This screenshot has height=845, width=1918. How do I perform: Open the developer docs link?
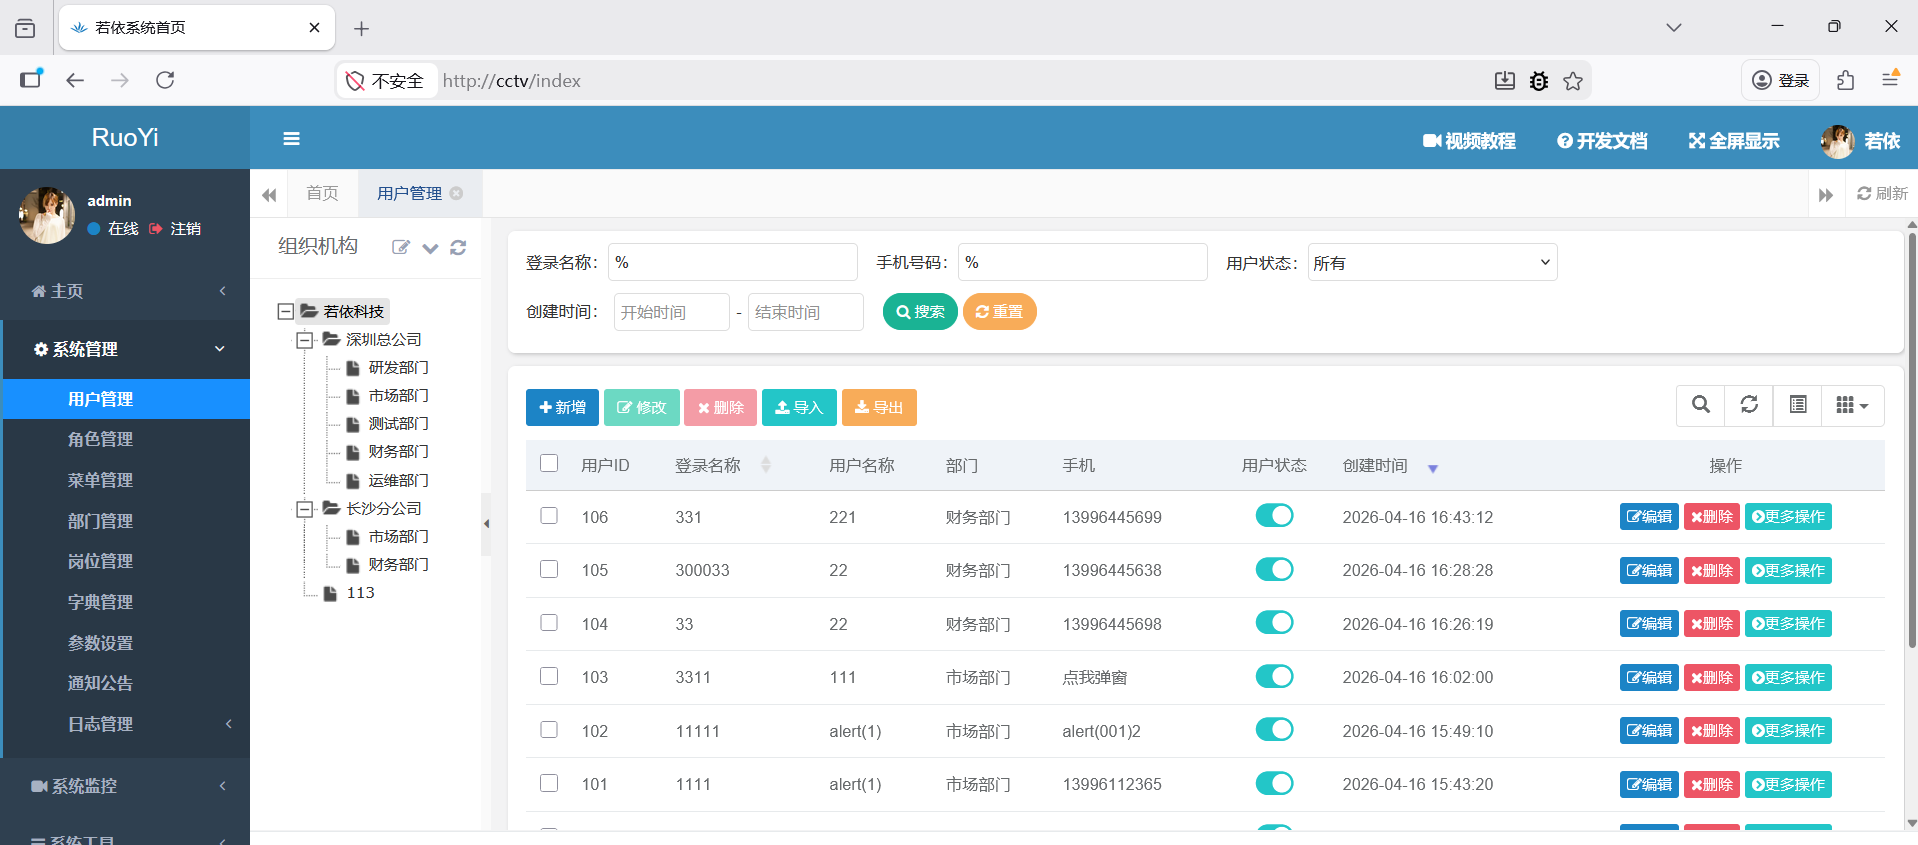click(x=1602, y=141)
